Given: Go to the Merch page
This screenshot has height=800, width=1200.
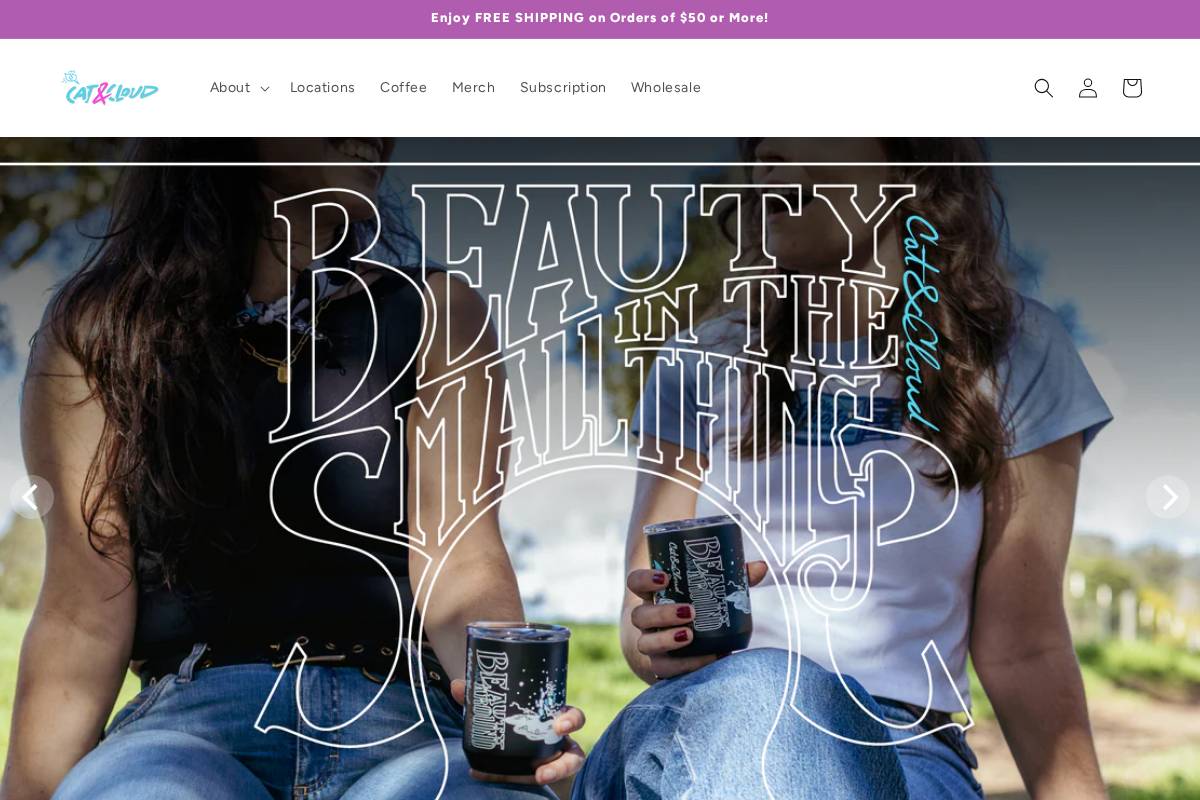Looking at the screenshot, I should (x=473, y=88).
